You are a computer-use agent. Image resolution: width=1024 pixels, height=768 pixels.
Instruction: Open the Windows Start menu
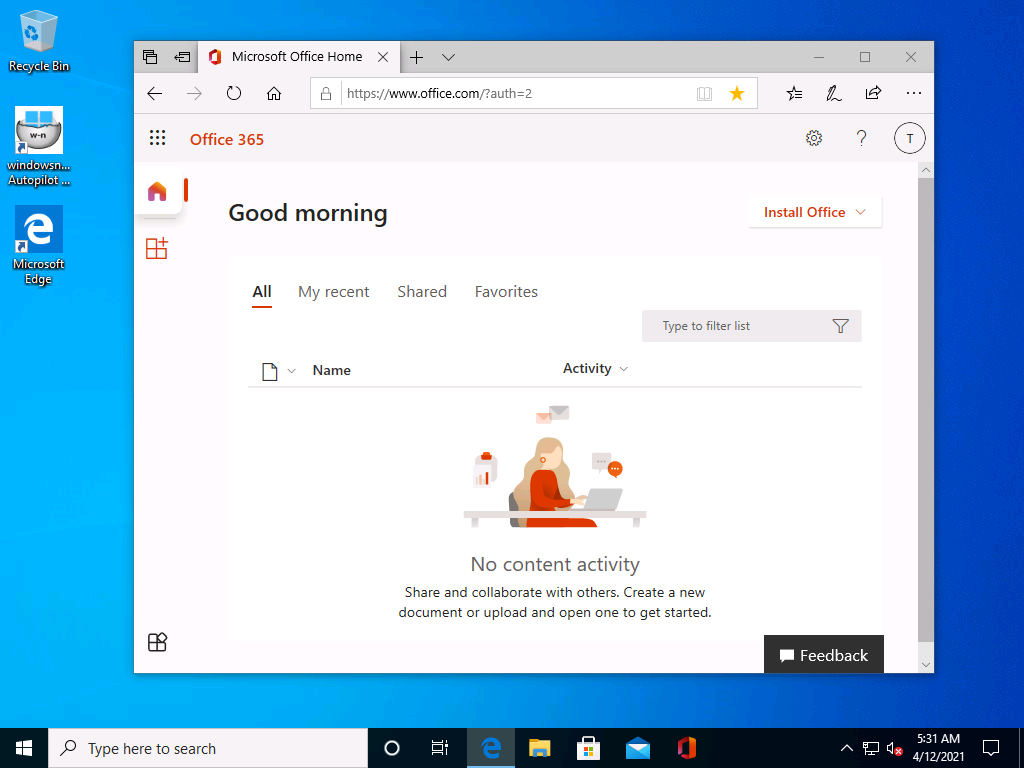pos(24,748)
